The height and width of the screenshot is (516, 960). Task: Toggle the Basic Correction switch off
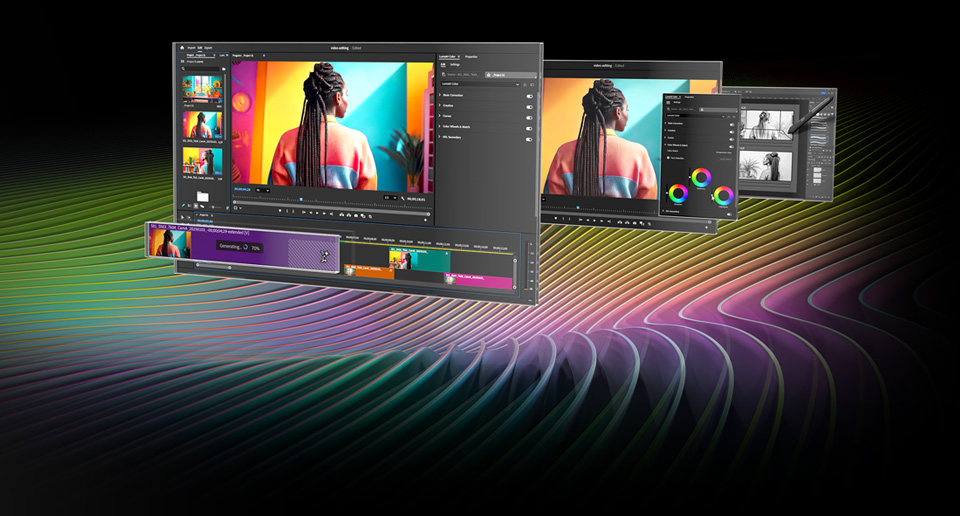point(529,96)
